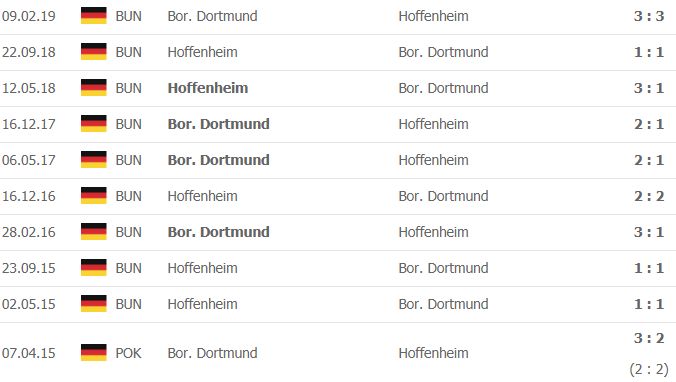Click the German flag in the 06.05.17 row

[x=94, y=160]
